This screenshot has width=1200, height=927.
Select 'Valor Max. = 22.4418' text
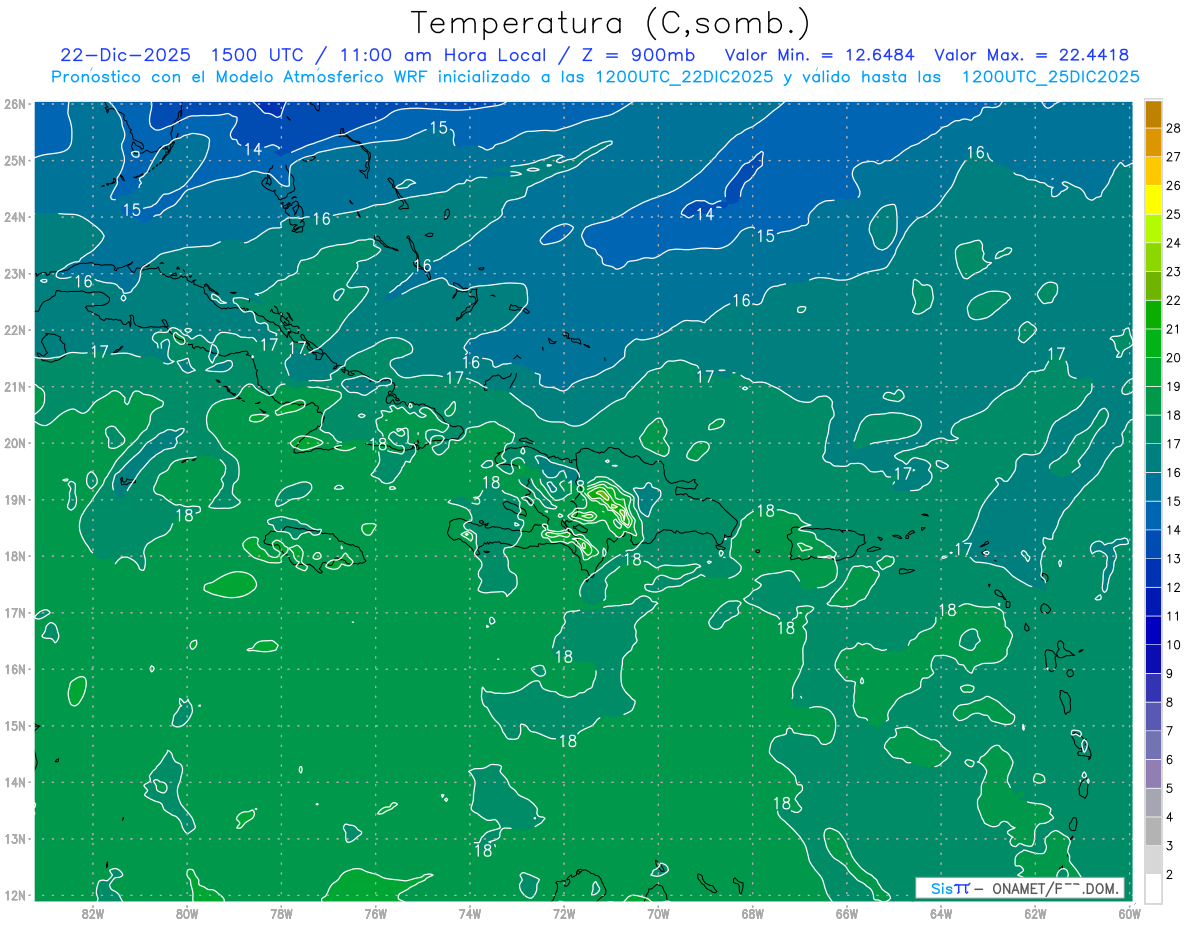coord(1032,55)
